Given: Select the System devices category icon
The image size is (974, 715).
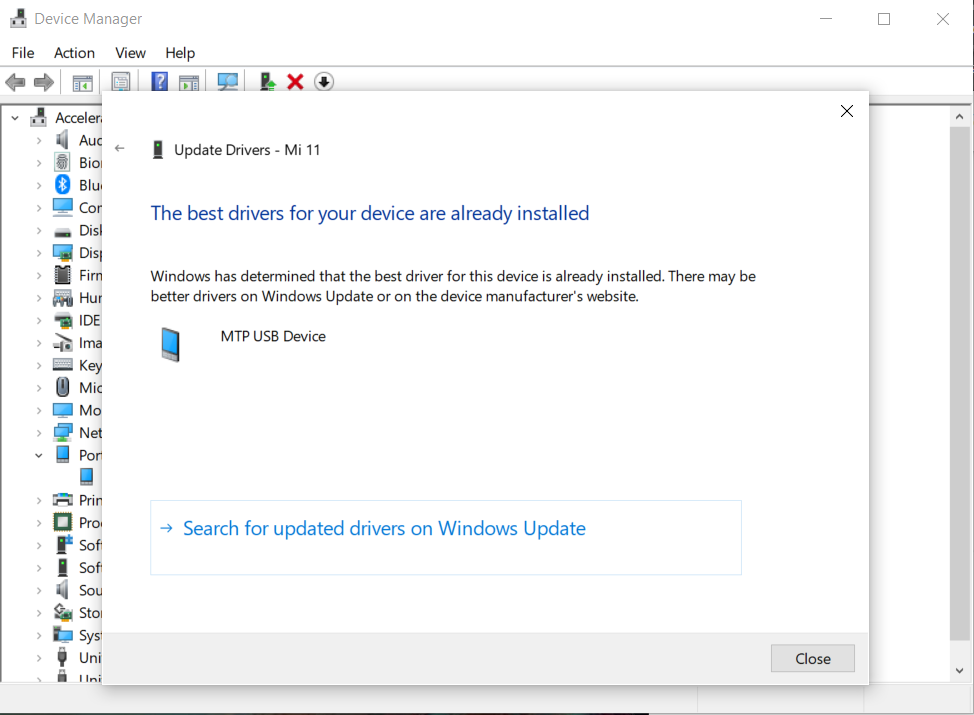Looking at the screenshot, I should pyautogui.click(x=63, y=634).
